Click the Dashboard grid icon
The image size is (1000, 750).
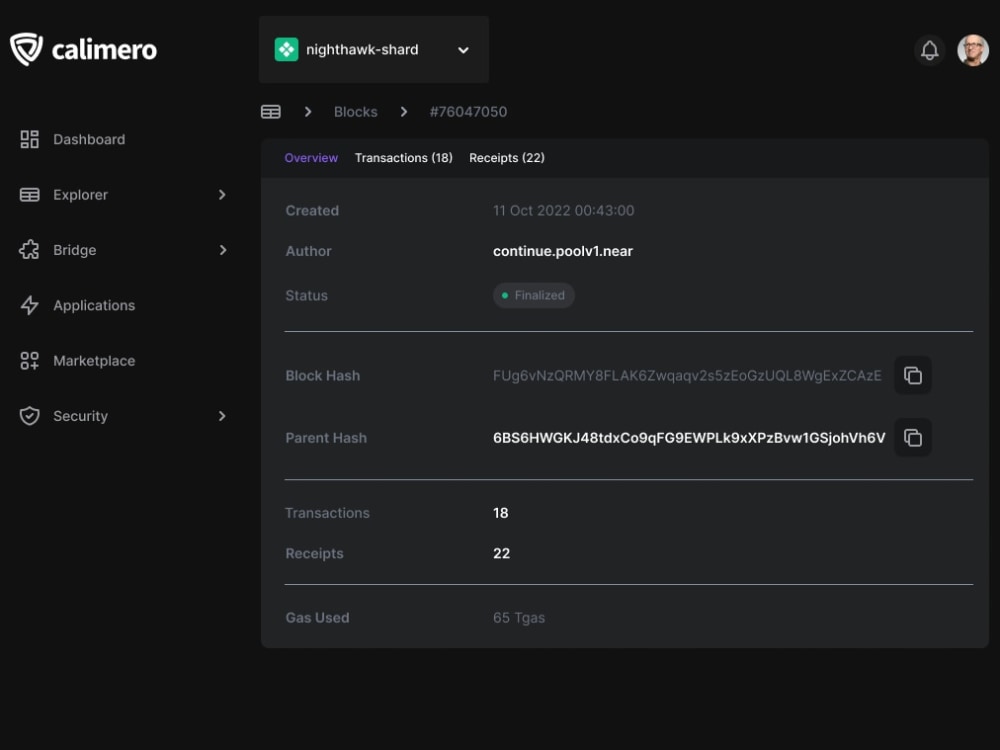coord(29,139)
